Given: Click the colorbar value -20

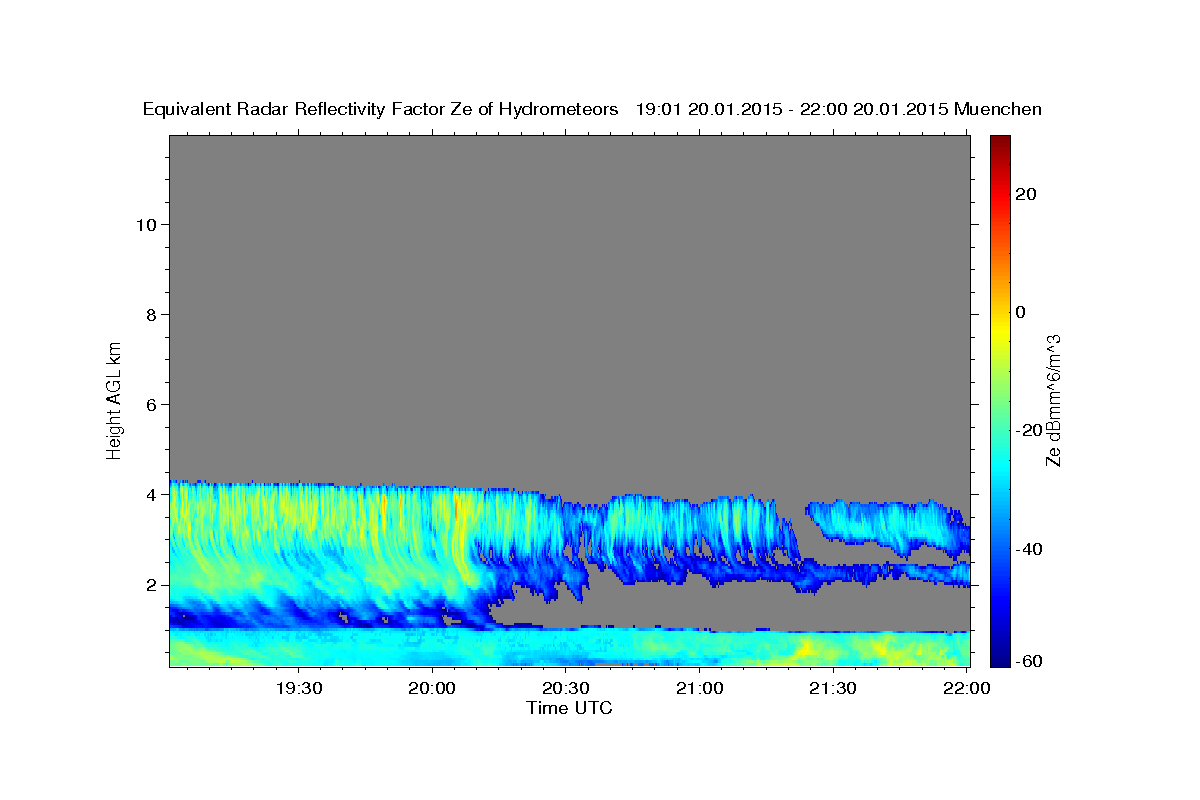Looking at the screenshot, I should [1029, 430].
